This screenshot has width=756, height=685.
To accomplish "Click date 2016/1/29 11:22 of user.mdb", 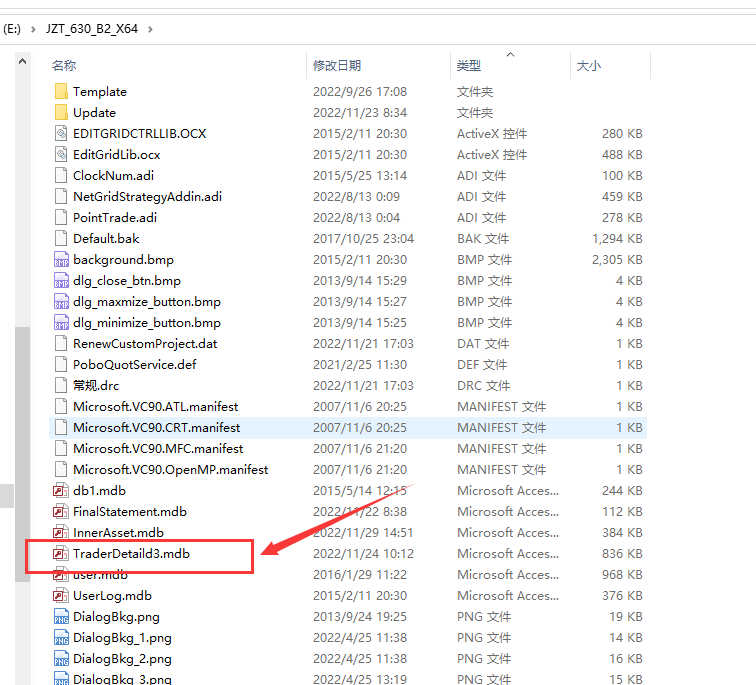I will point(360,575).
